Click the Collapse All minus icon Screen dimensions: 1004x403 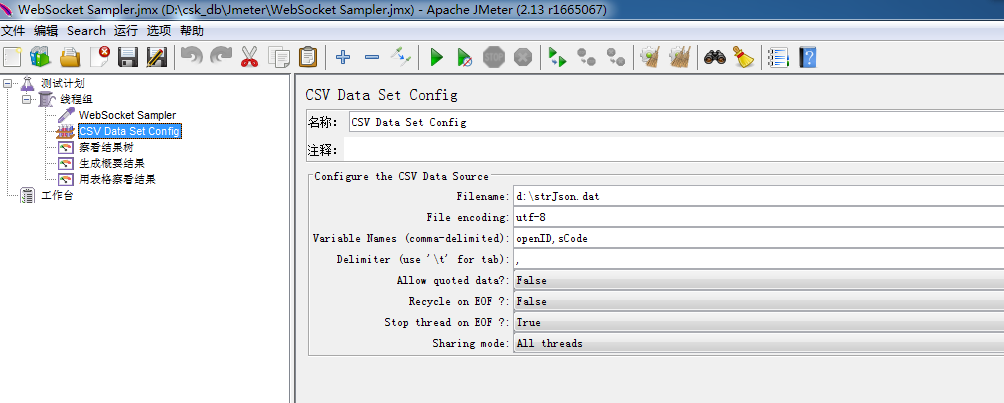[x=372, y=57]
